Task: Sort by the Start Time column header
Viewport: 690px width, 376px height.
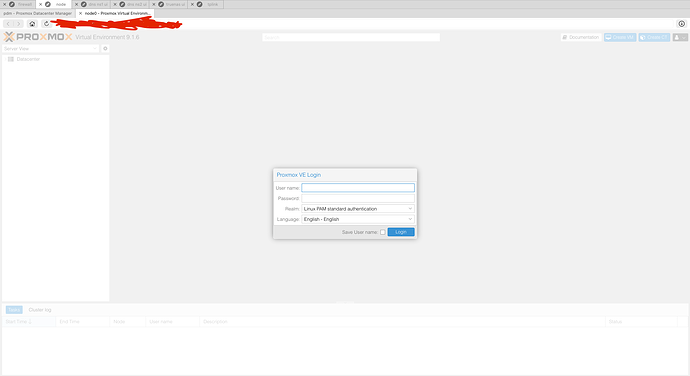Action: point(29,322)
